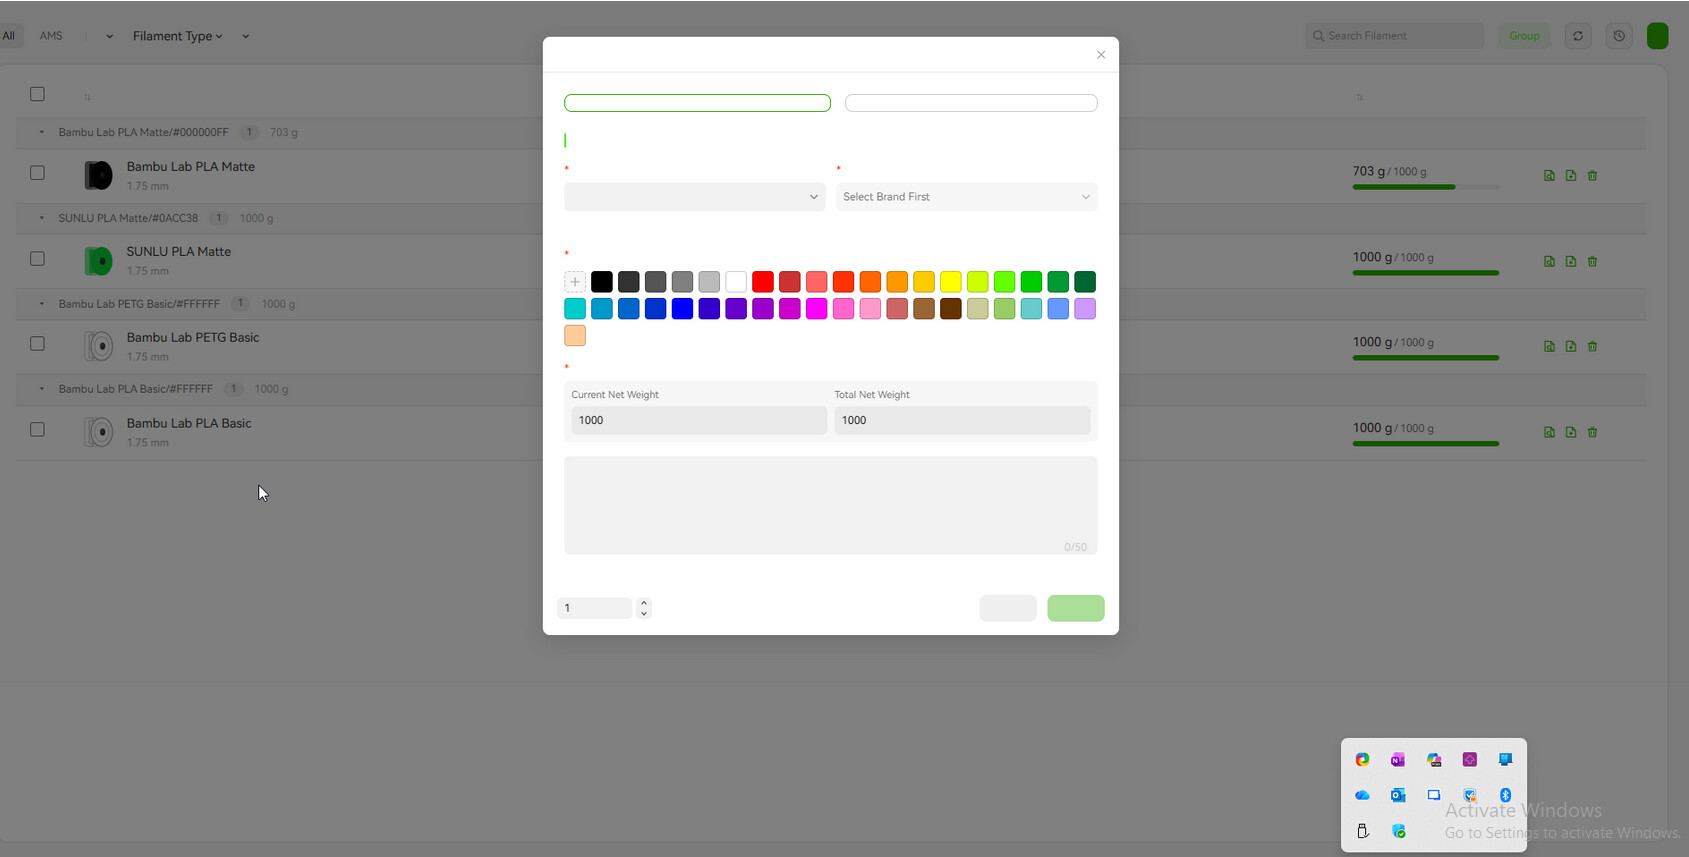Click the light green confirm button in the dialog

[x=1076, y=608]
